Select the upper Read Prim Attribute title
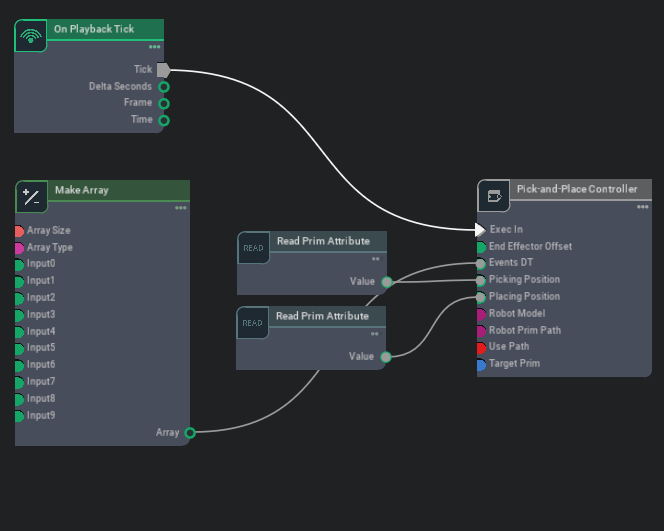 [323, 241]
